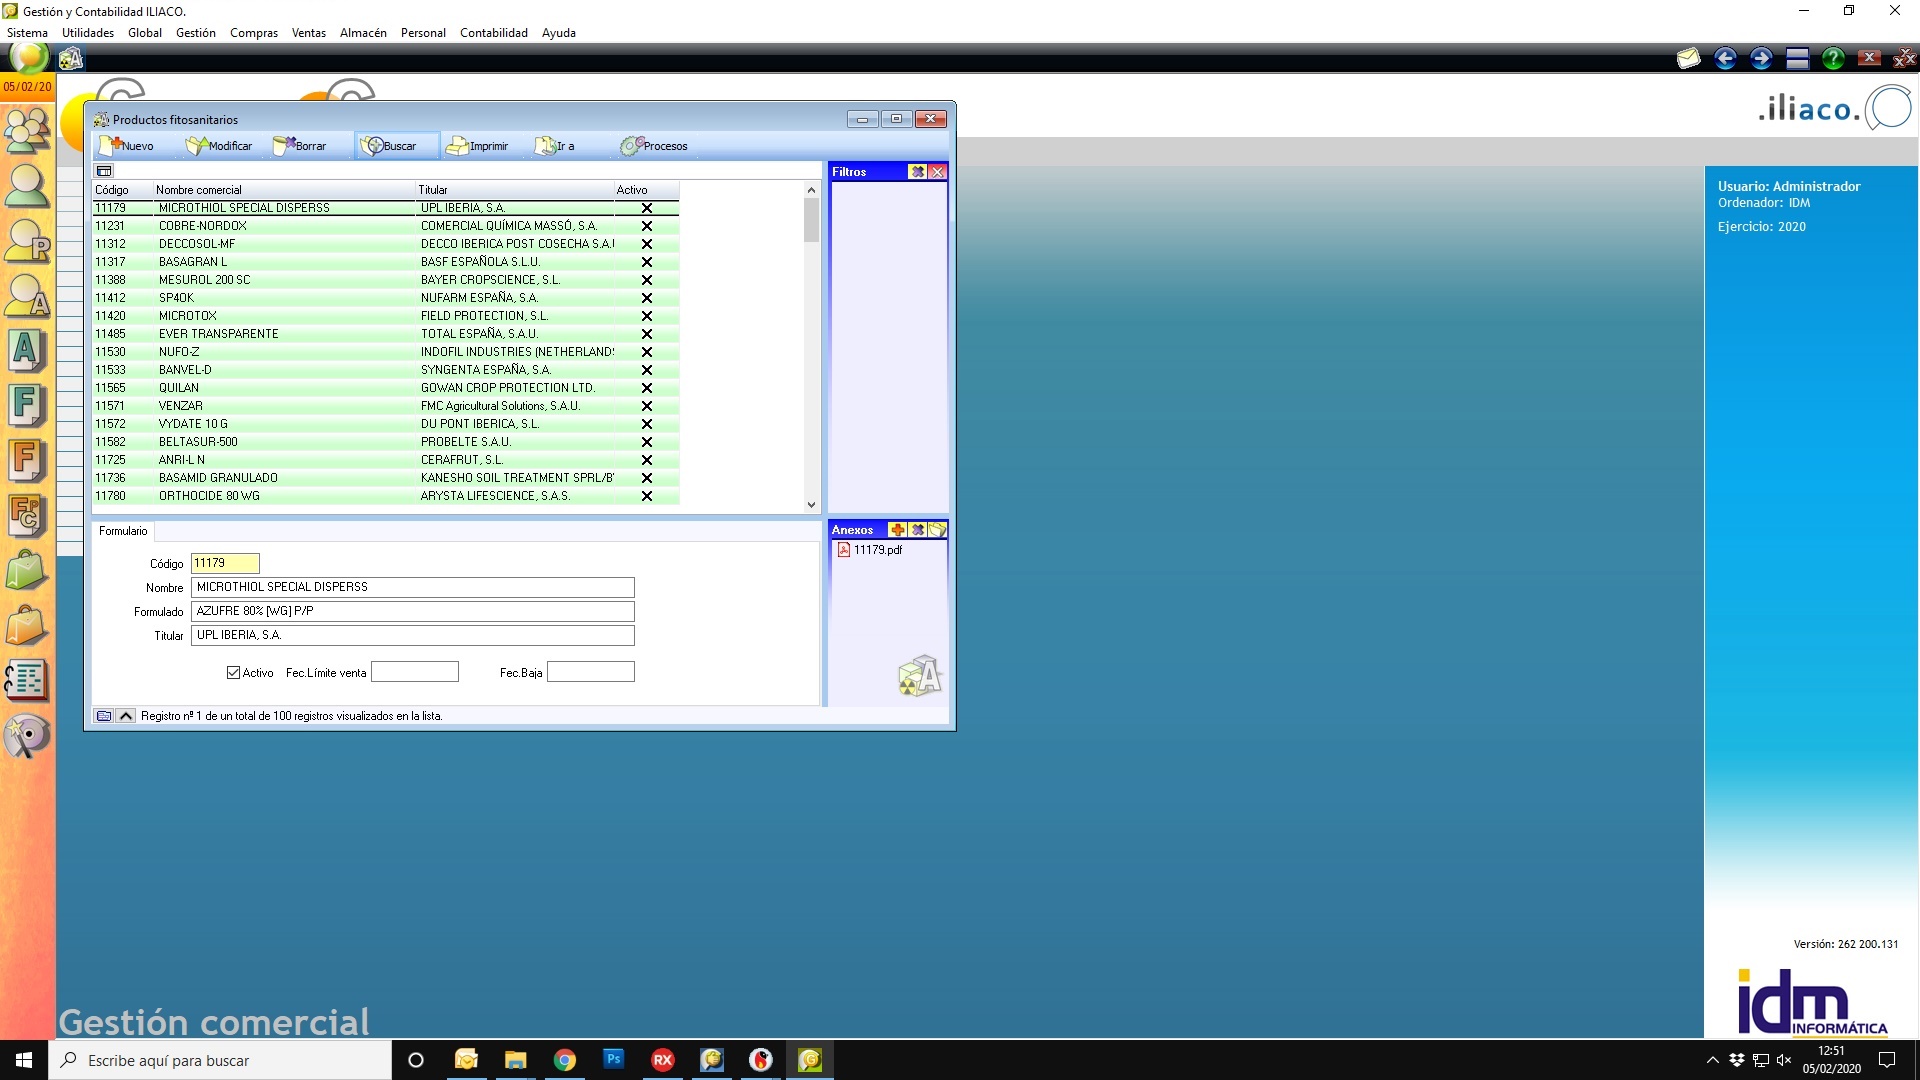Select the ORTHOCIDE 80 WG row

386,496
